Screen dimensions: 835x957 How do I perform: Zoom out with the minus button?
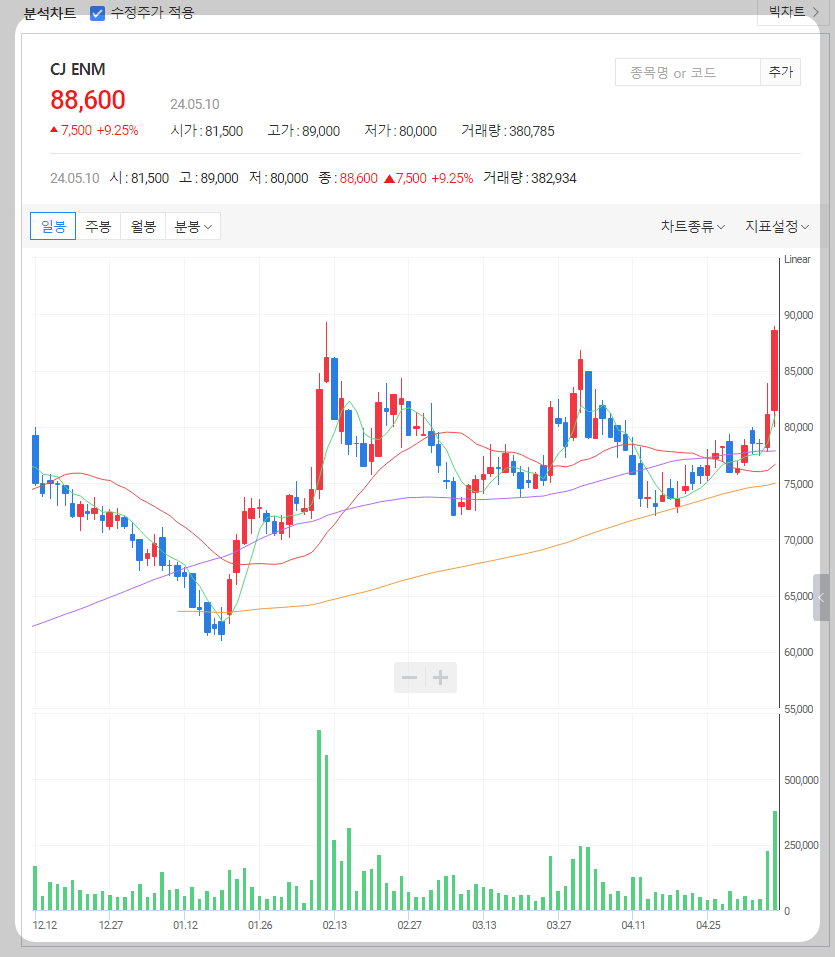coord(410,677)
